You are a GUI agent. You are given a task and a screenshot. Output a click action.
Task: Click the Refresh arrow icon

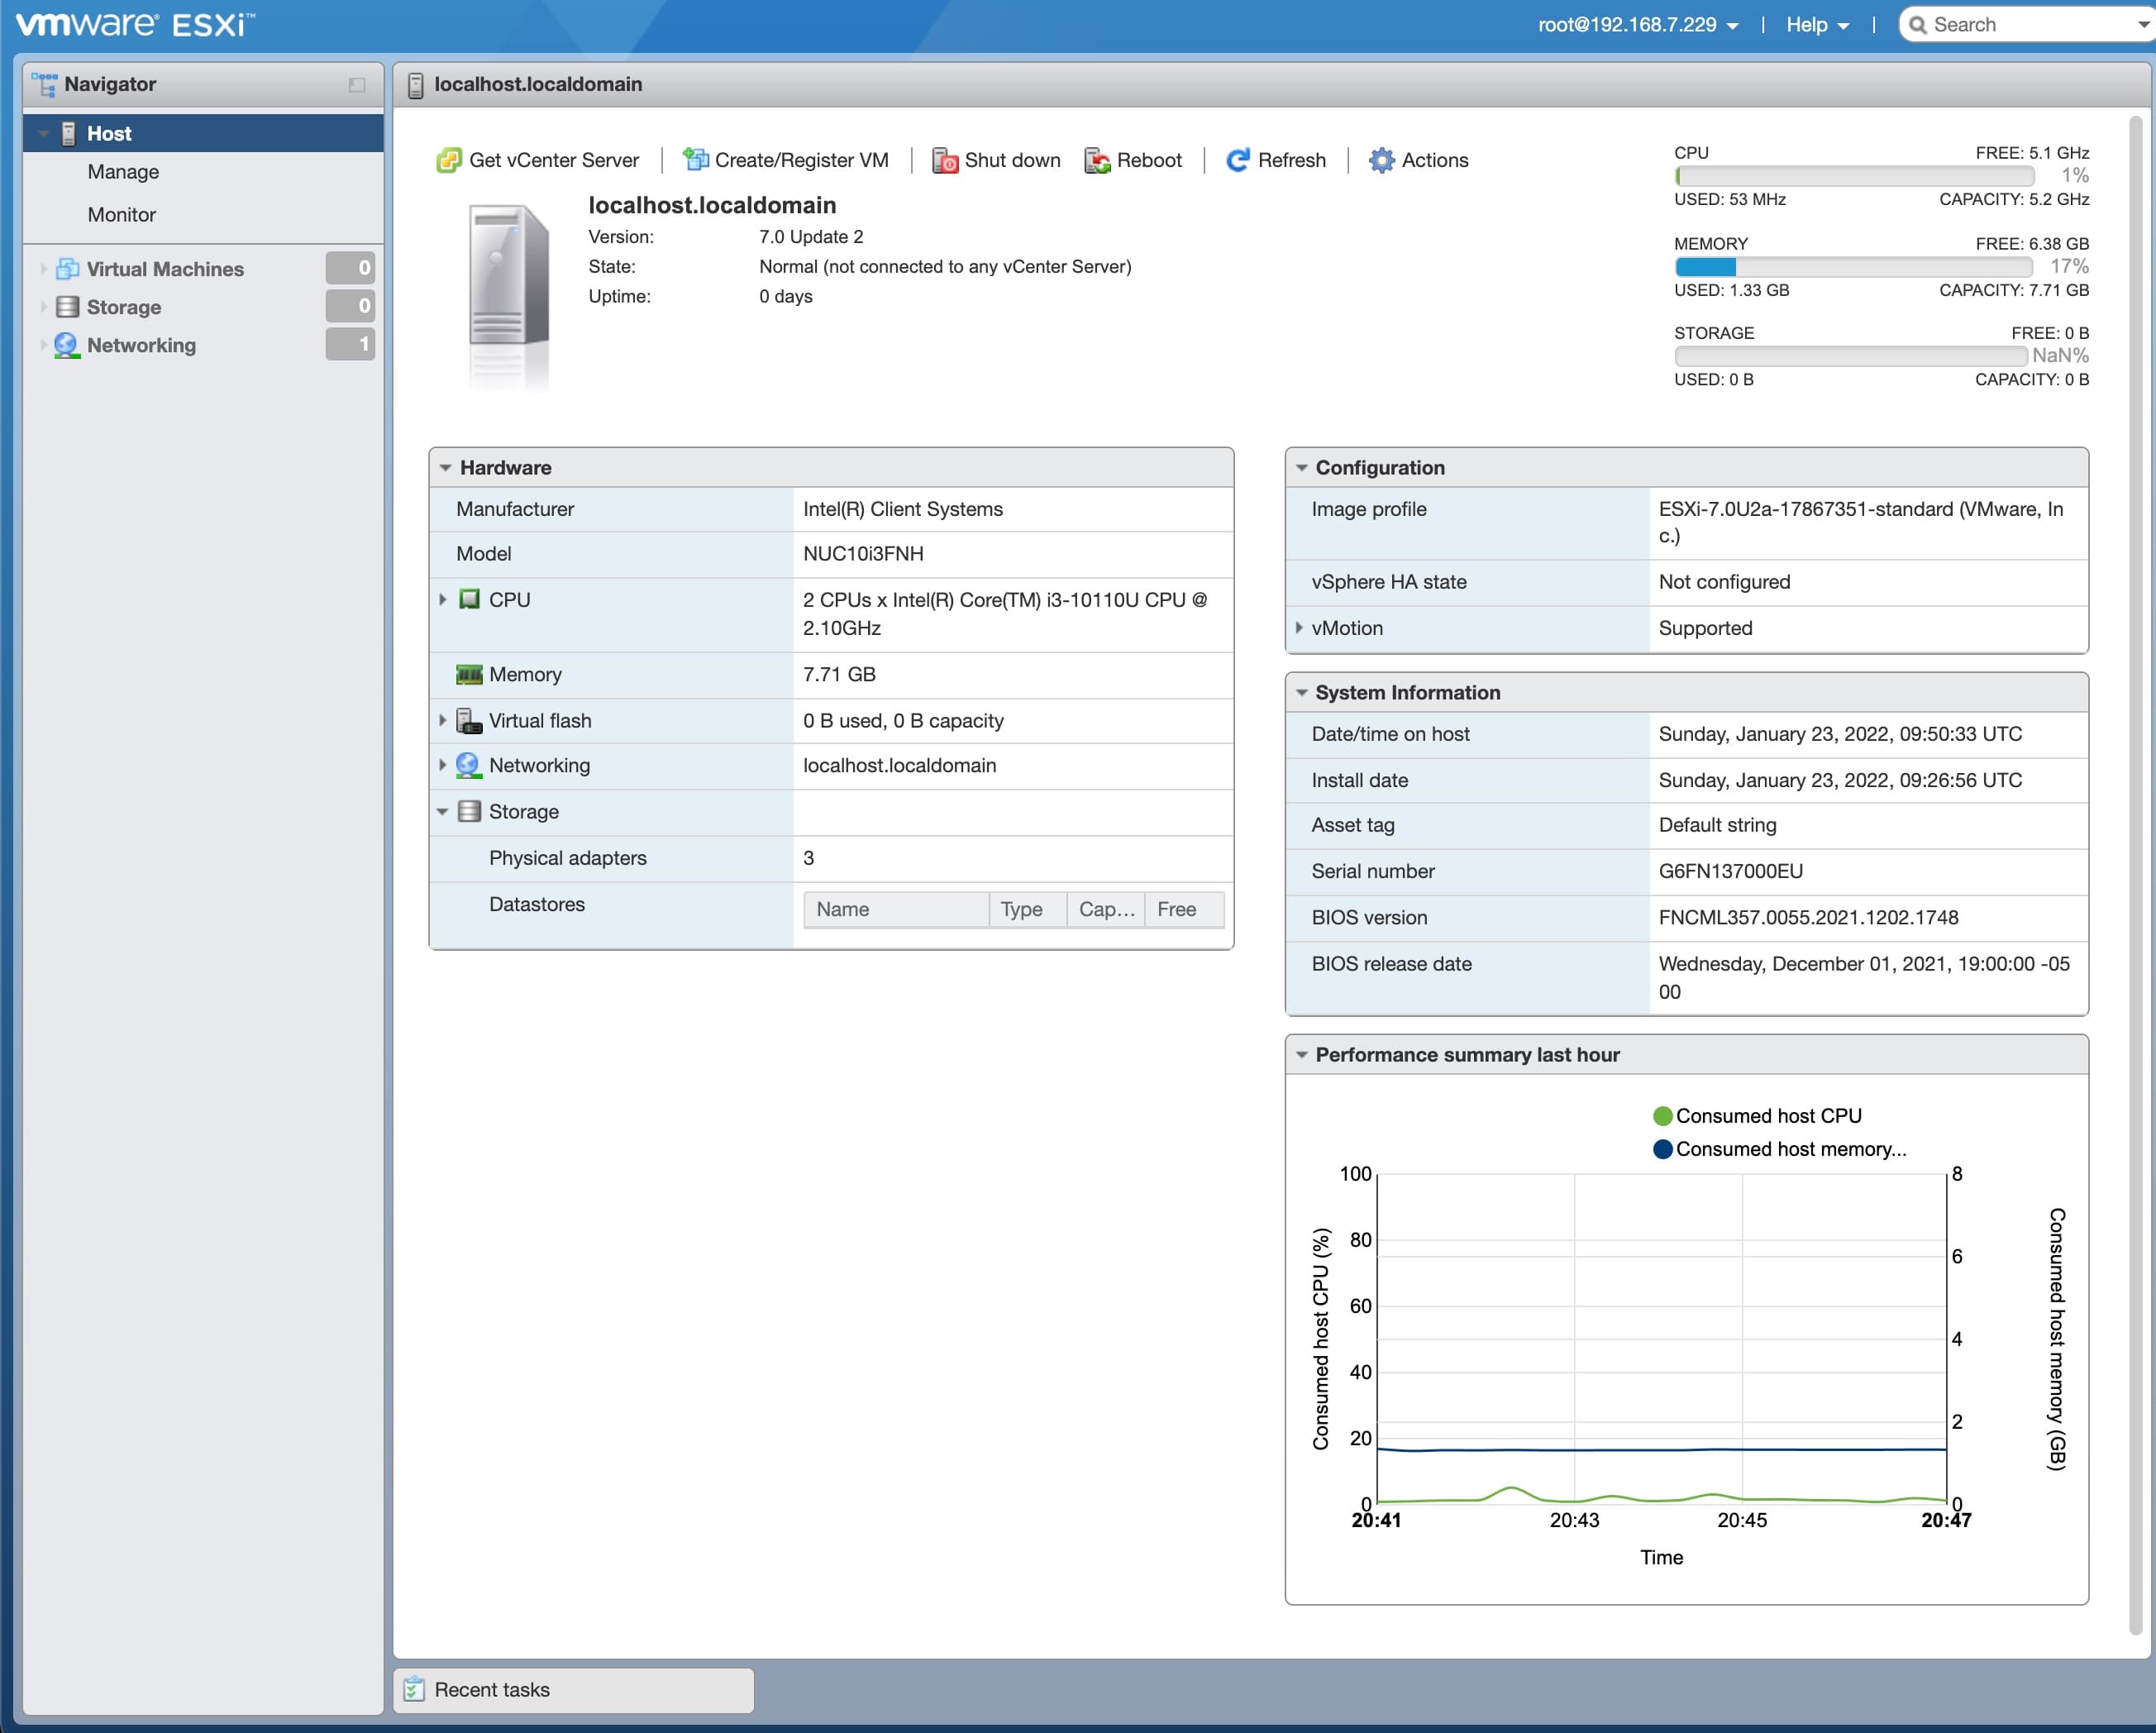(1238, 160)
